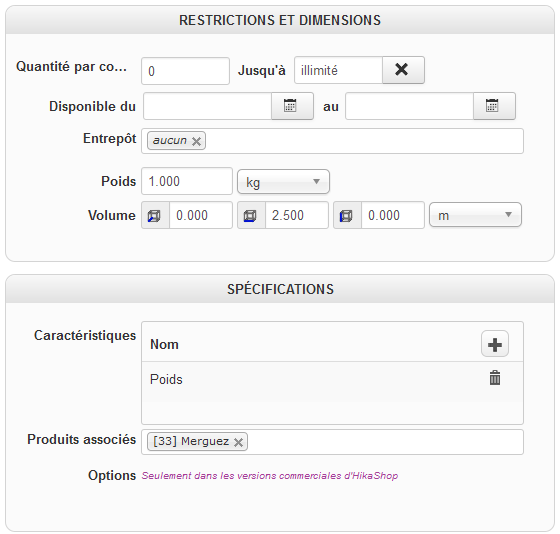
Task: Open the m volume unit dropdown
Action: point(475,215)
